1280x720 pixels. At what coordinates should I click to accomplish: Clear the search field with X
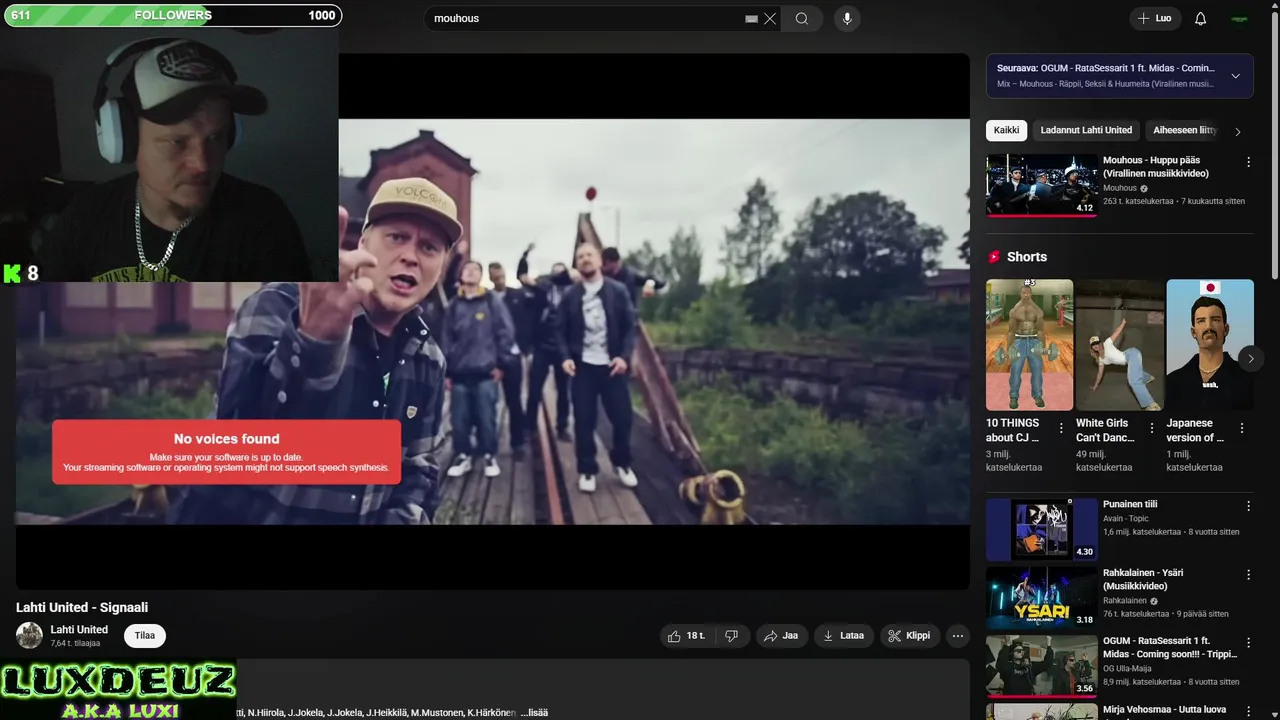tap(770, 18)
